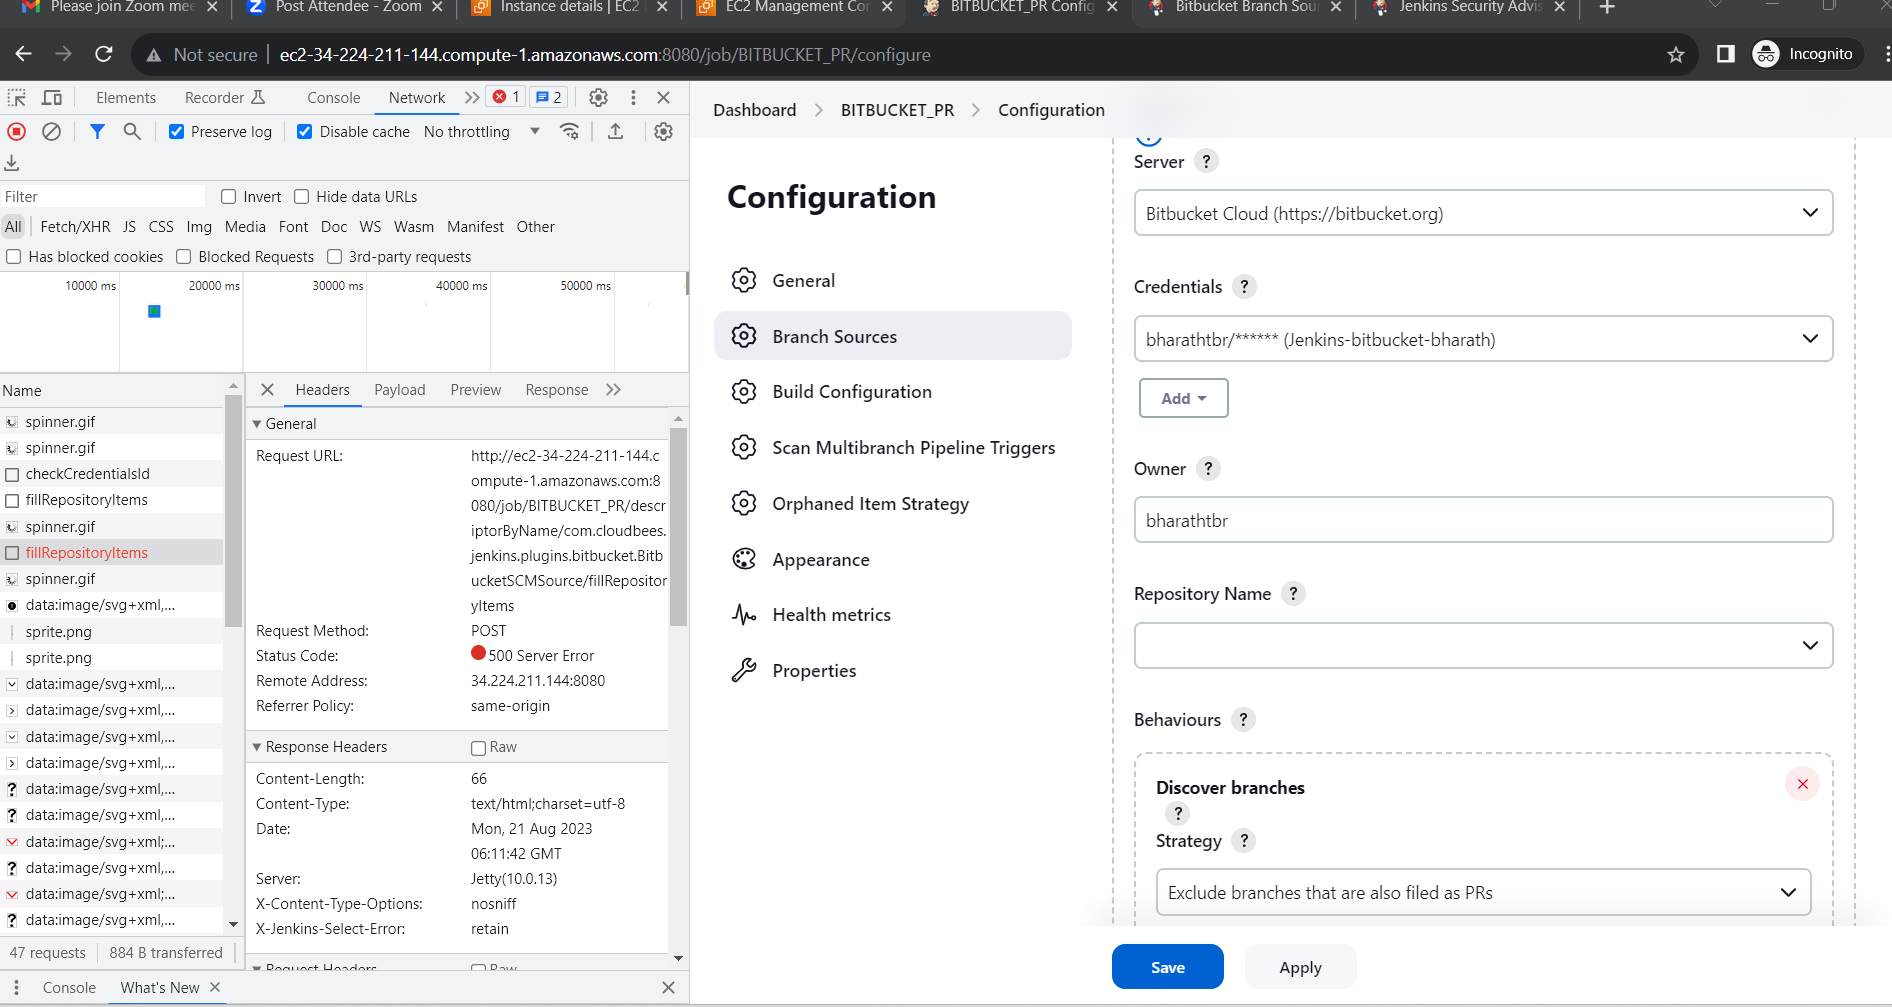Click the Owner input field

(x=1483, y=520)
